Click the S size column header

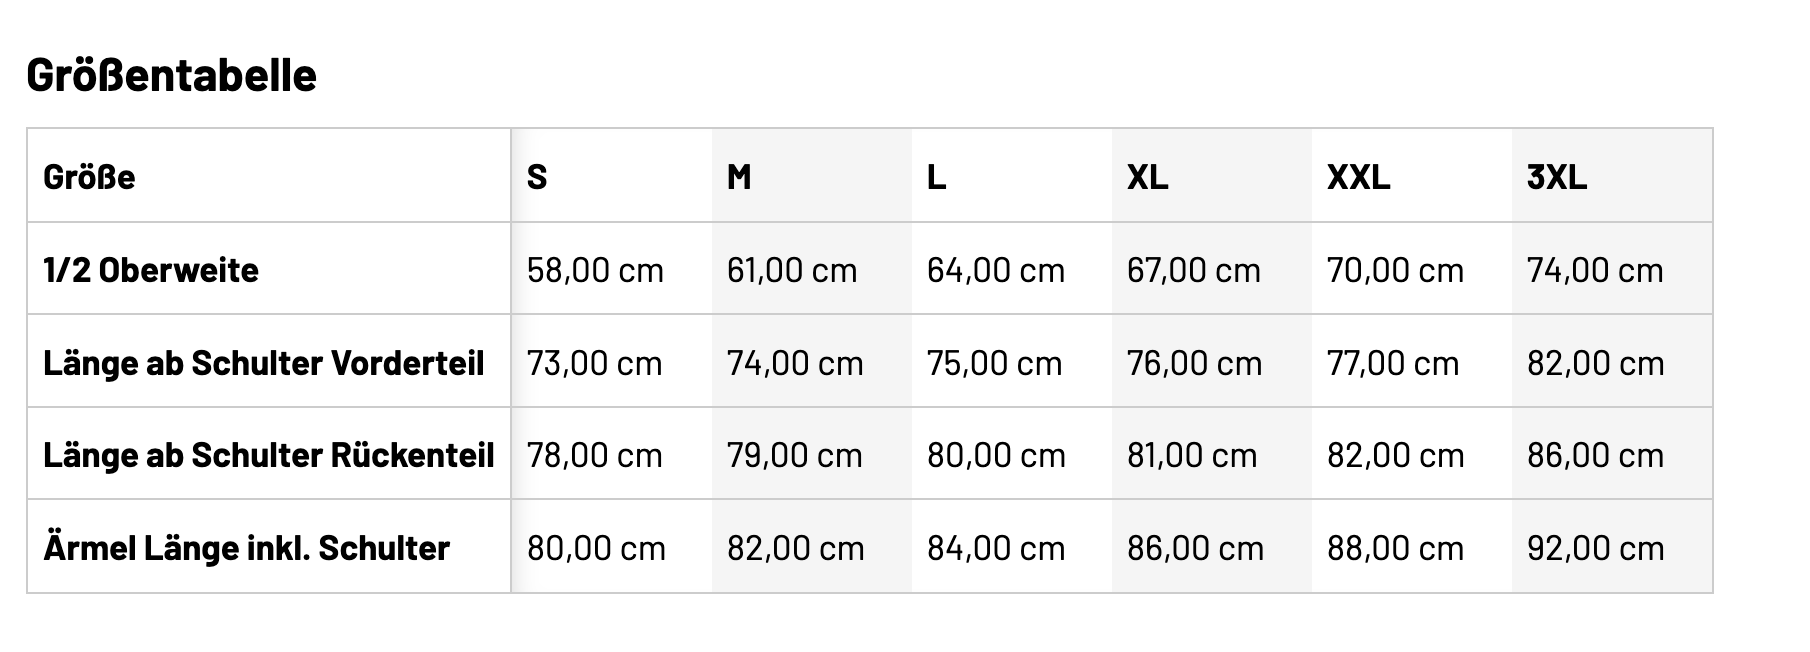click(x=537, y=177)
